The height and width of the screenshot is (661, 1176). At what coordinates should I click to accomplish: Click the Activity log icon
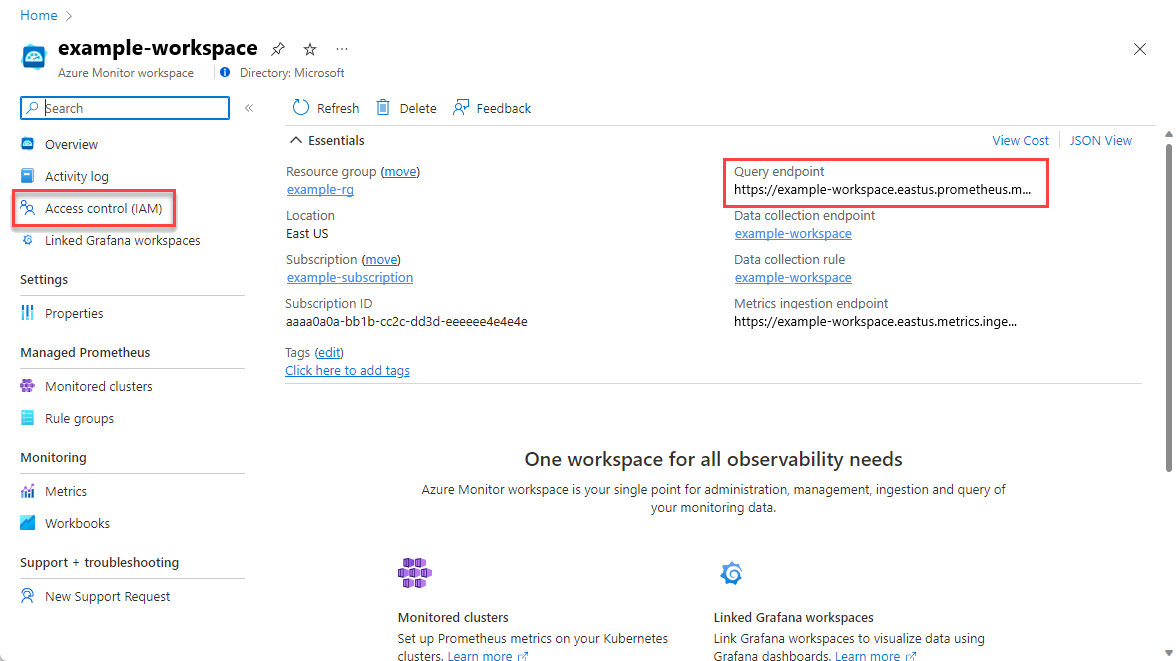[28, 176]
